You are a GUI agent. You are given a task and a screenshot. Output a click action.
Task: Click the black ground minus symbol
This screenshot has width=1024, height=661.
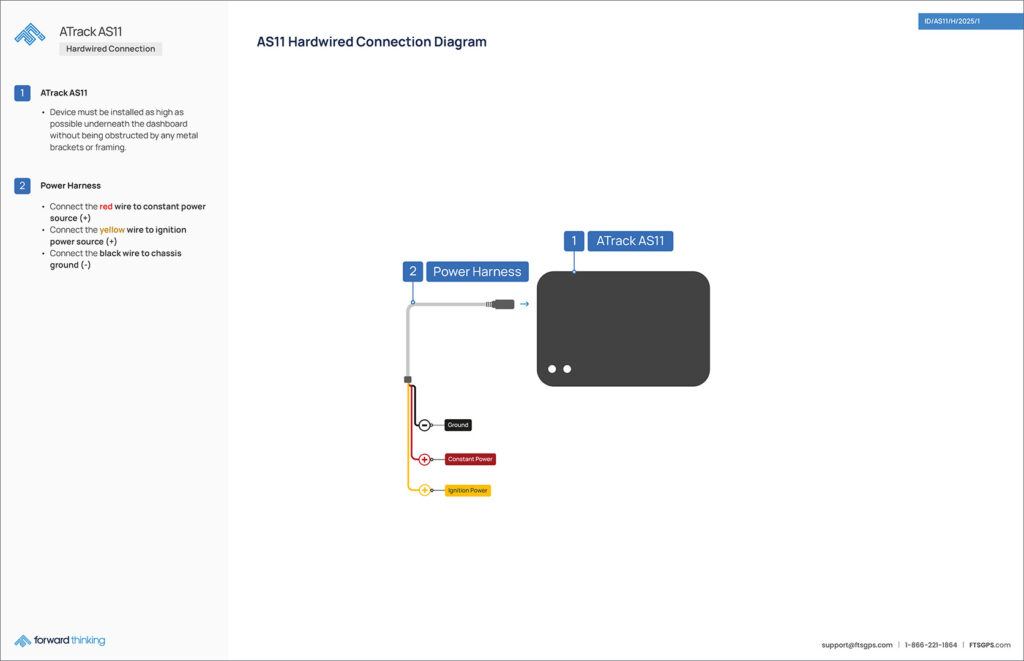point(424,425)
